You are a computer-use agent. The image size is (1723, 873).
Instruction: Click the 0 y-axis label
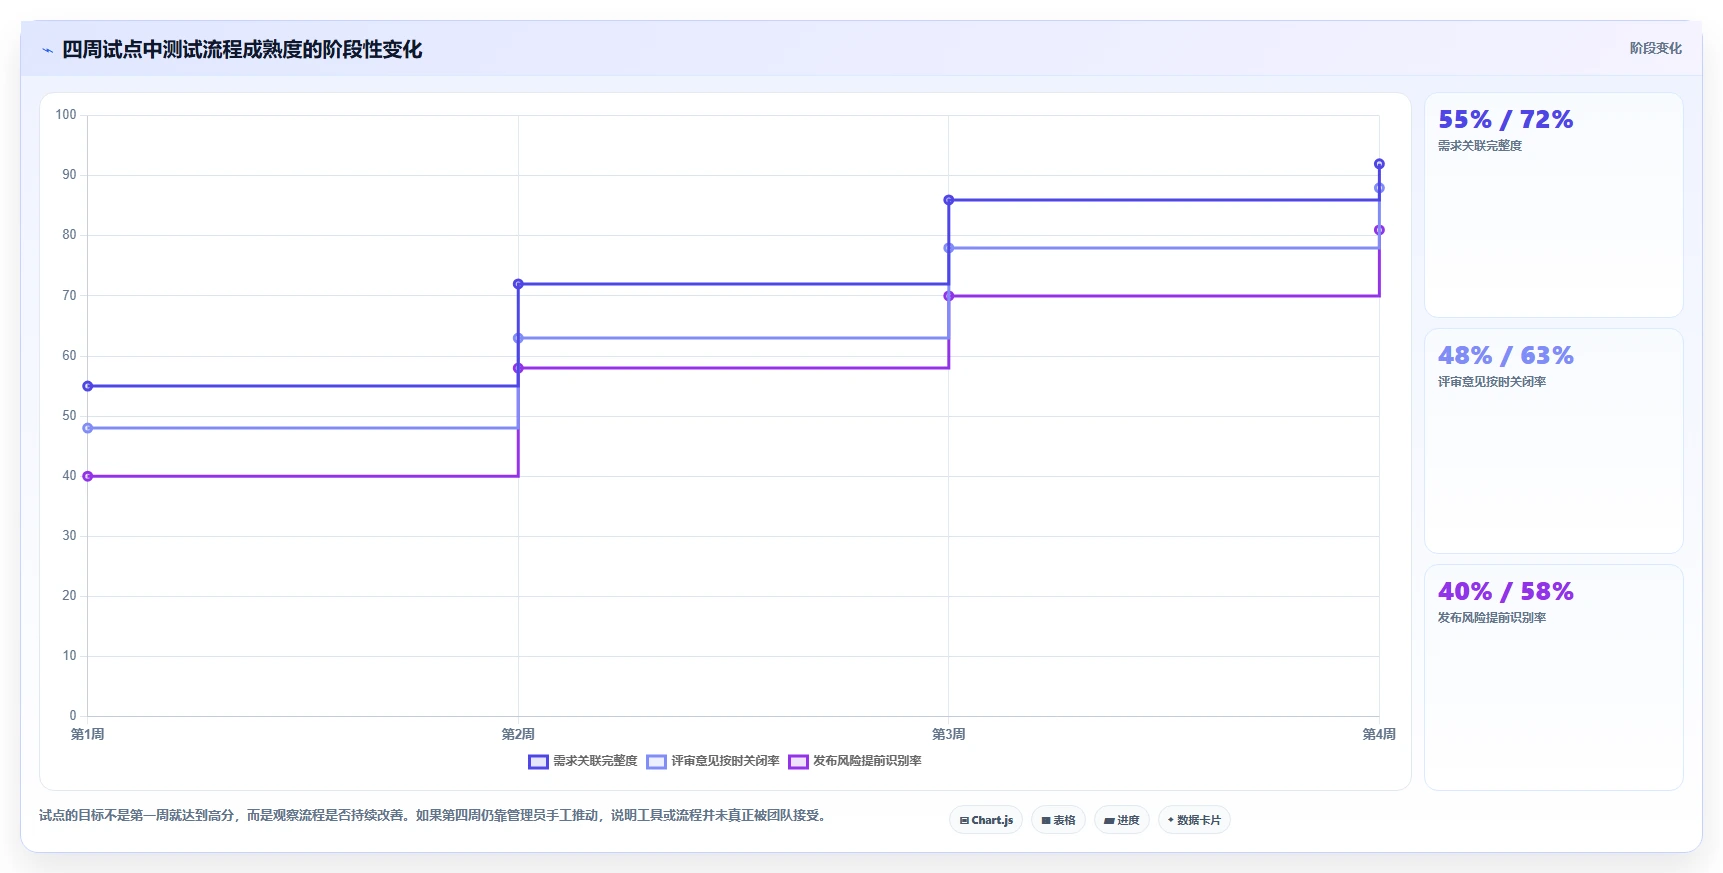coord(73,716)
